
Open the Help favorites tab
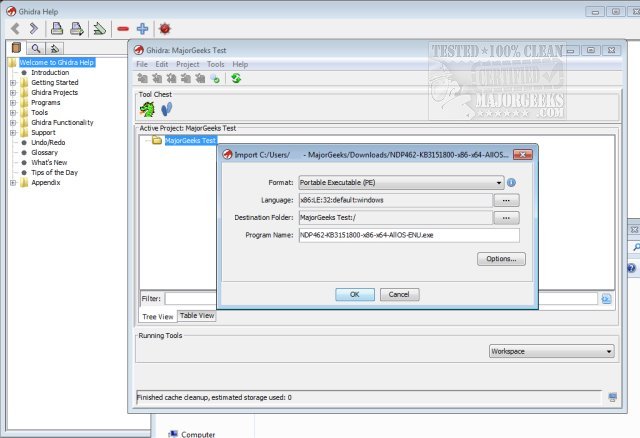[x=54, y=49]
